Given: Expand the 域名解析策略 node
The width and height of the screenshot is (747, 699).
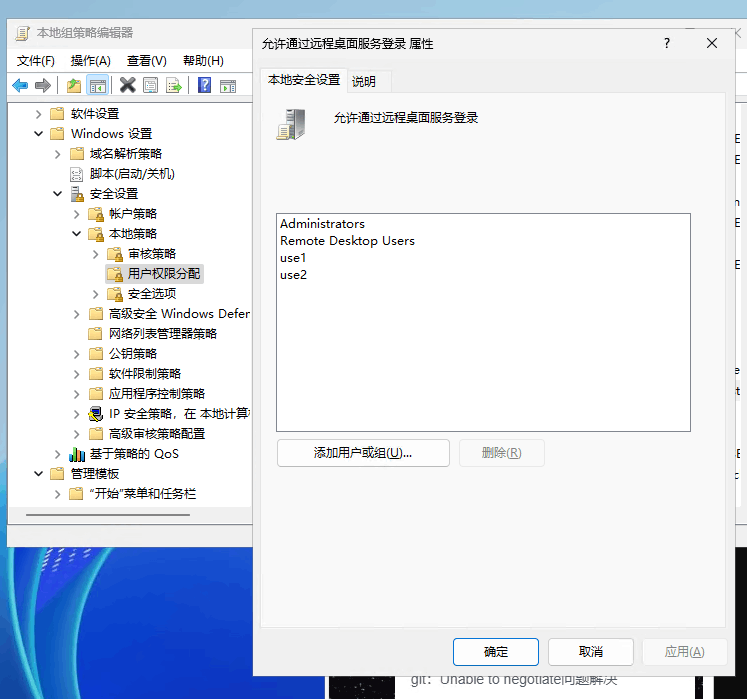Looking at the screenshot, I should point(58,154).
